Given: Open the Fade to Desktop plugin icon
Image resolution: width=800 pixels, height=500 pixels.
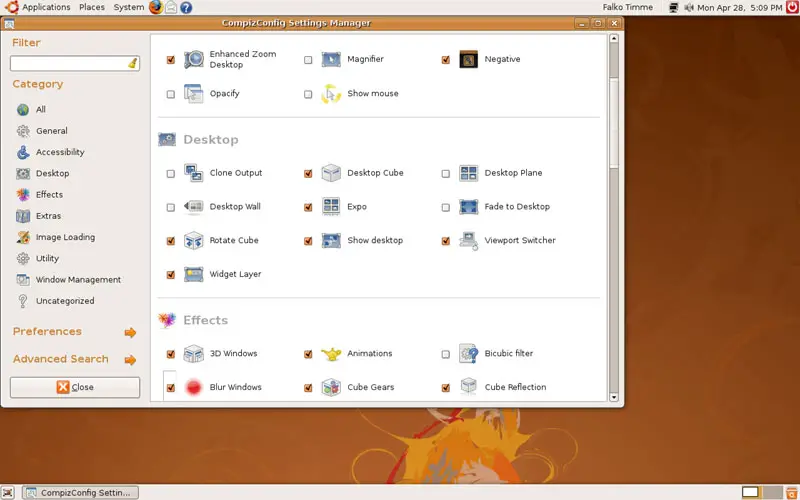Looking at the screenshot, I should [x=468, y=207].
